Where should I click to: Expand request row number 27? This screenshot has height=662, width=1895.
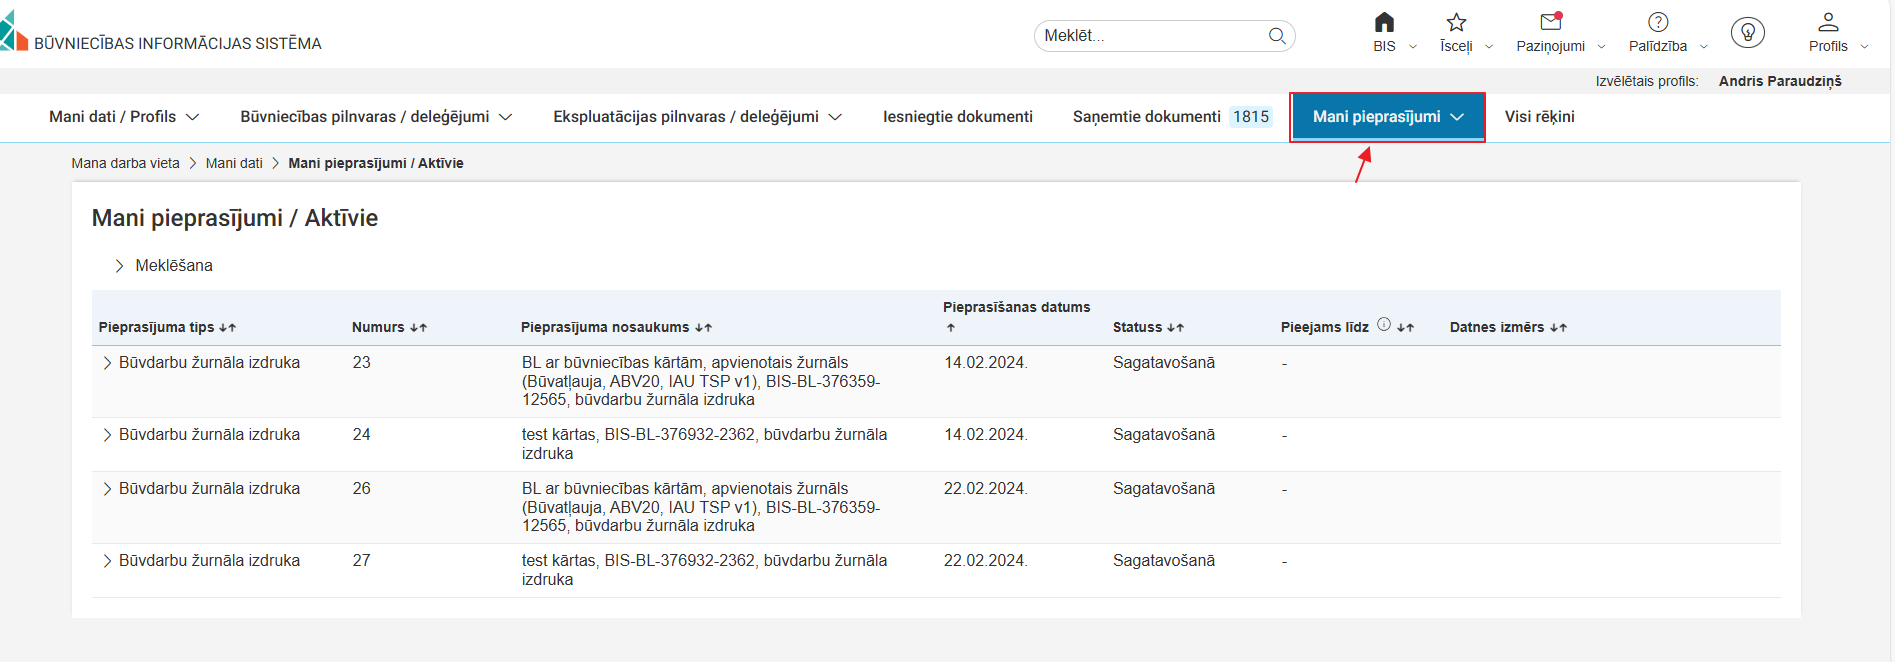[x=107, y=561]
